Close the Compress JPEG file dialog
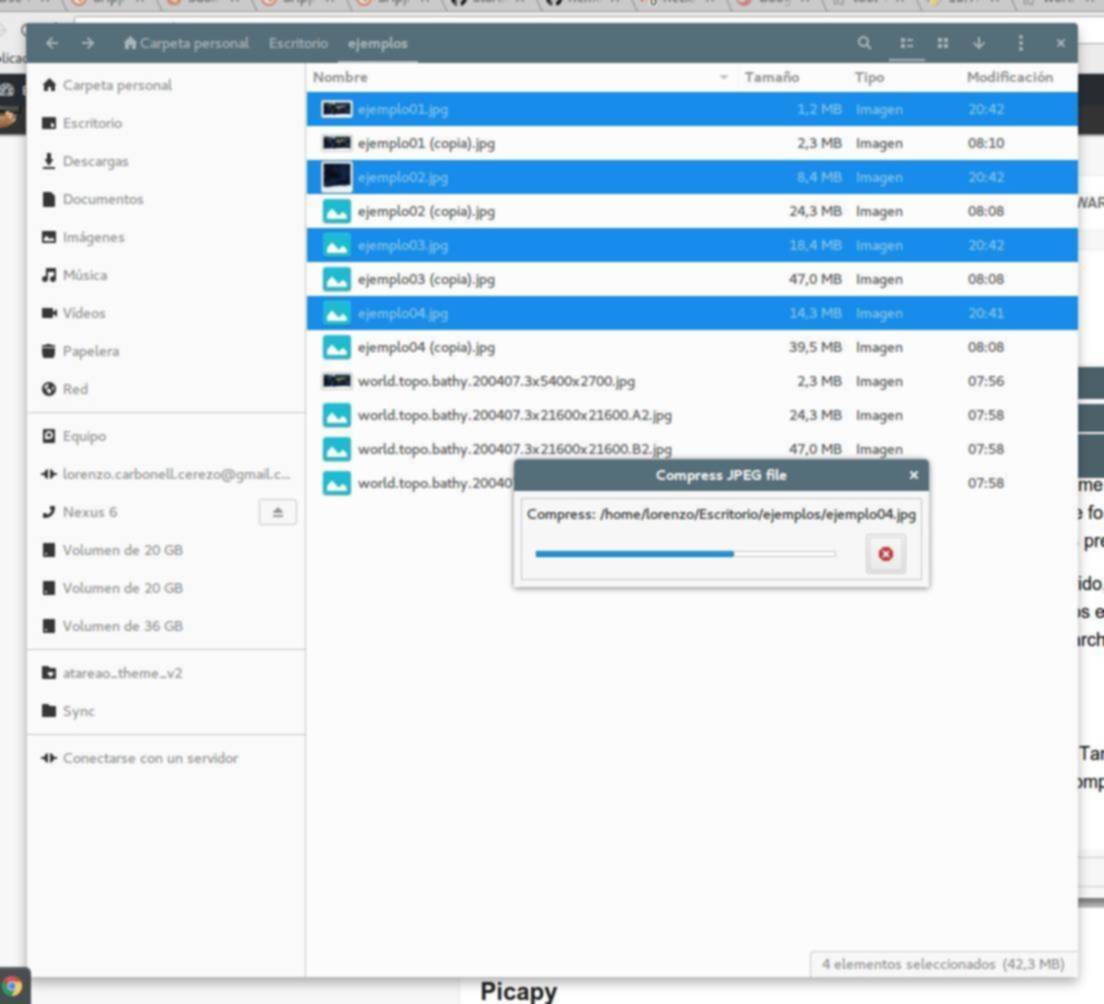This screenshot has height=1004, width=1104. click(x=913, y=475)
